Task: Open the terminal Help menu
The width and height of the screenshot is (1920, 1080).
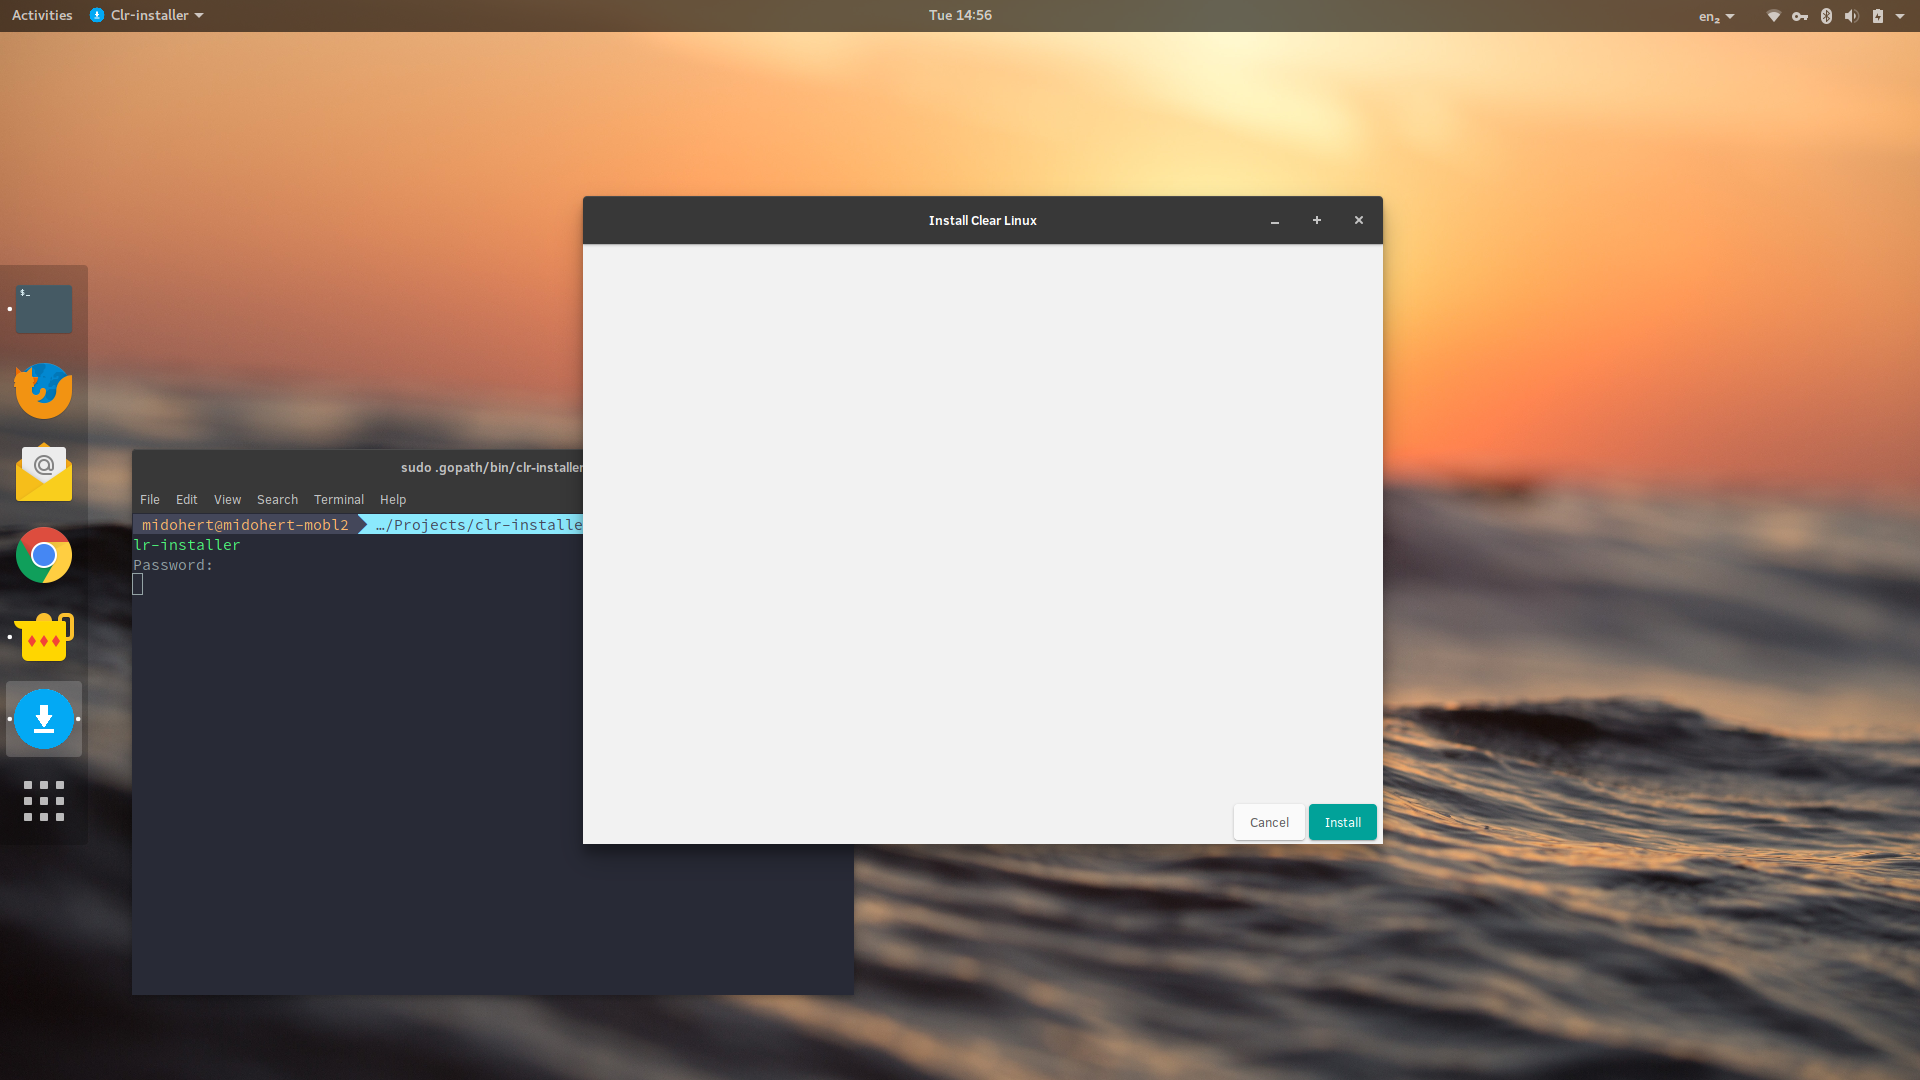Action: pyautogui.click(x=393, y=500)
